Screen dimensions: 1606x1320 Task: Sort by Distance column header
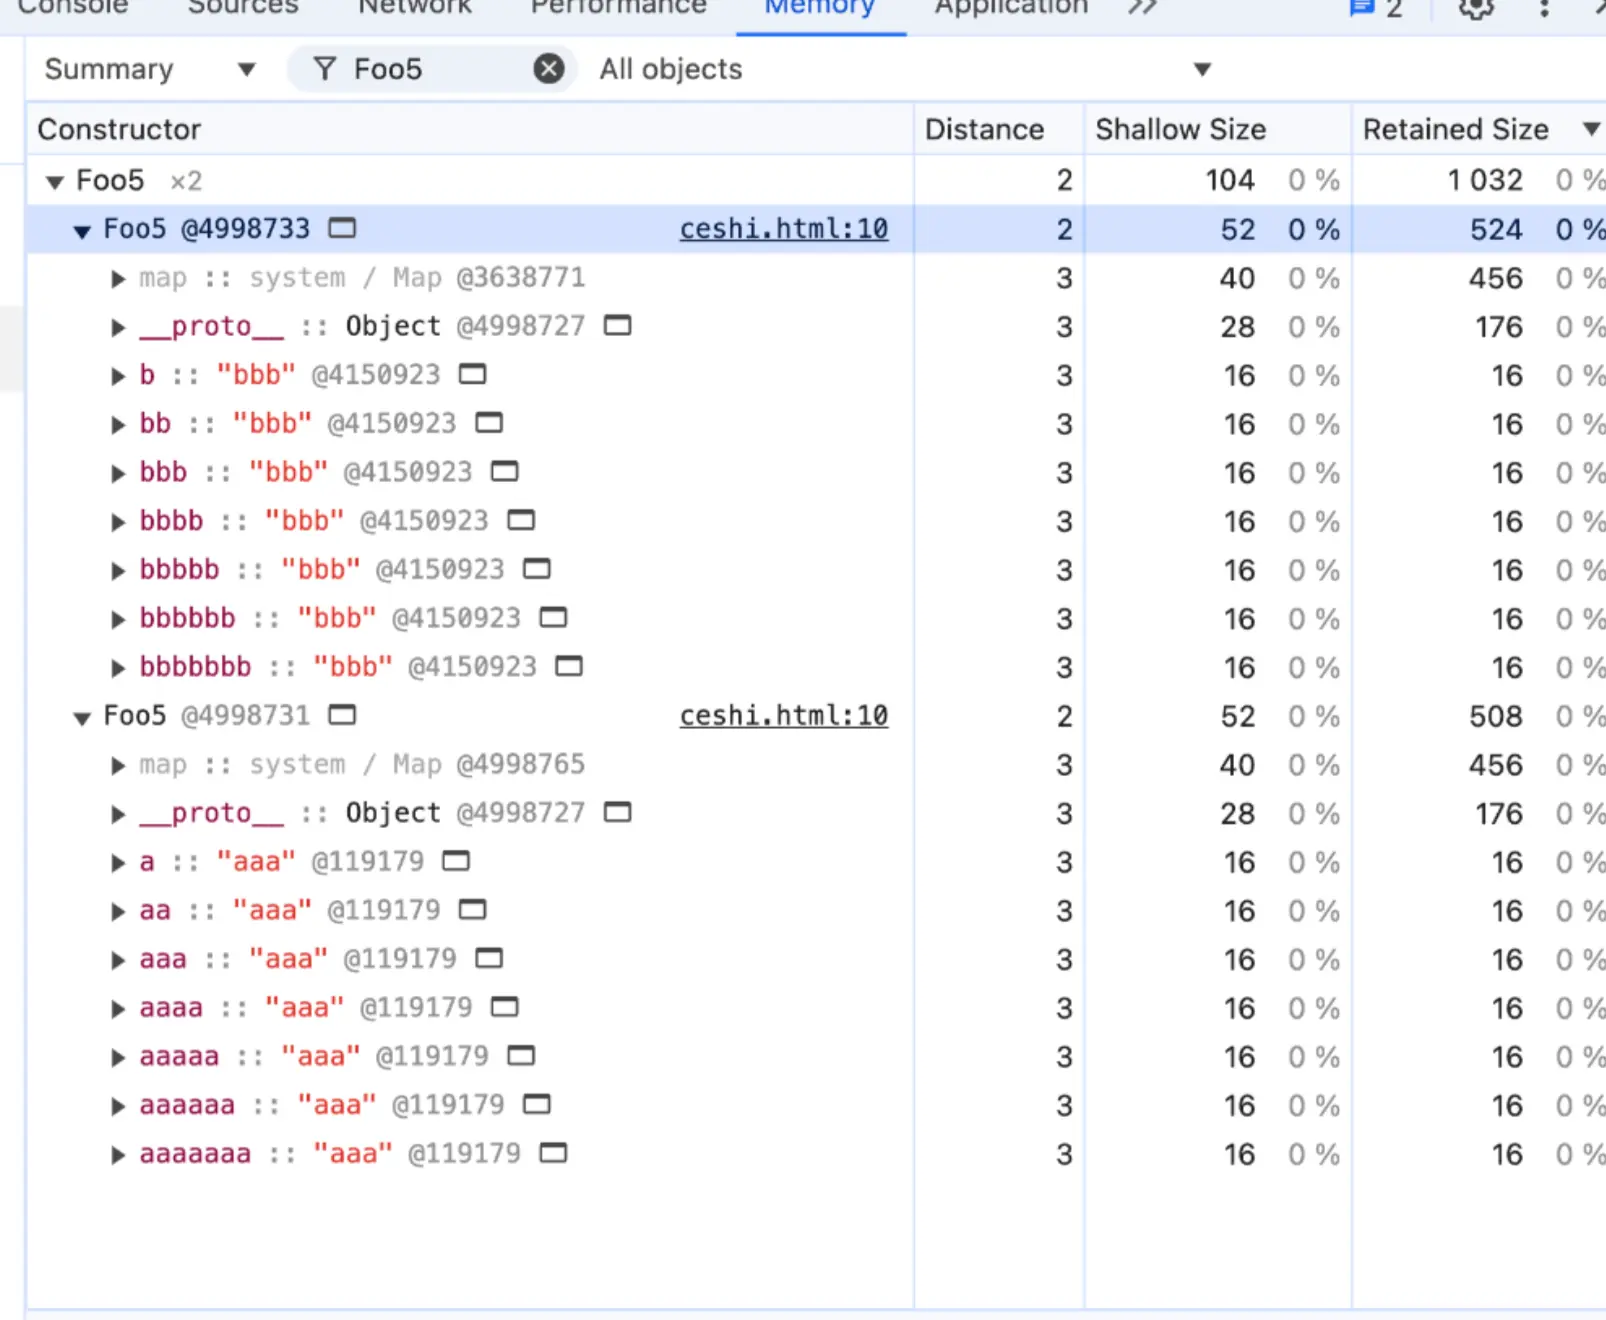(999, 129)
